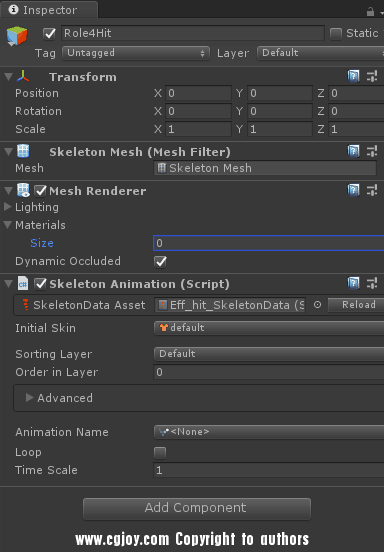
Task: Collapse the Skeleton Animation (Script) component
Action: (x=8, y=284)
